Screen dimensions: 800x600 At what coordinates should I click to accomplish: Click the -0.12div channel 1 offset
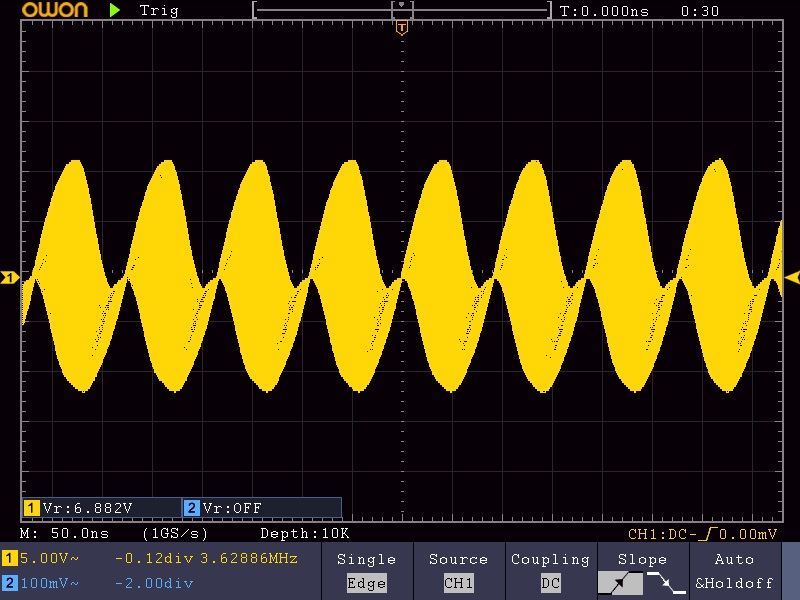pos(154,558)
